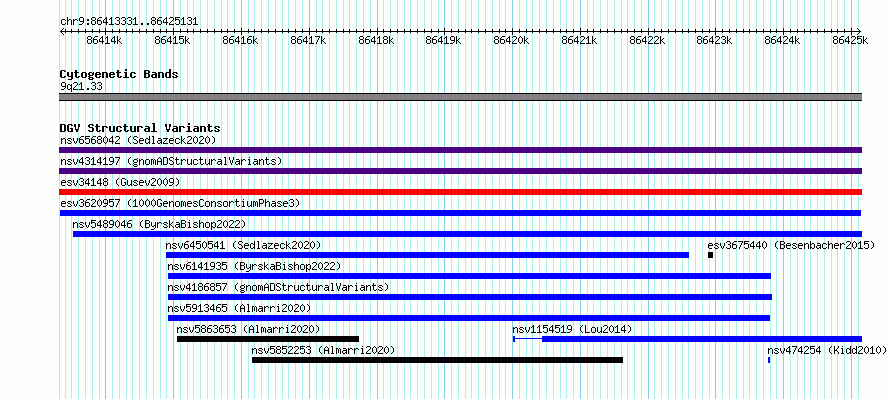Click esv34148 (Gusev2009) label
The image size is (890, 399).
(120, 182)
